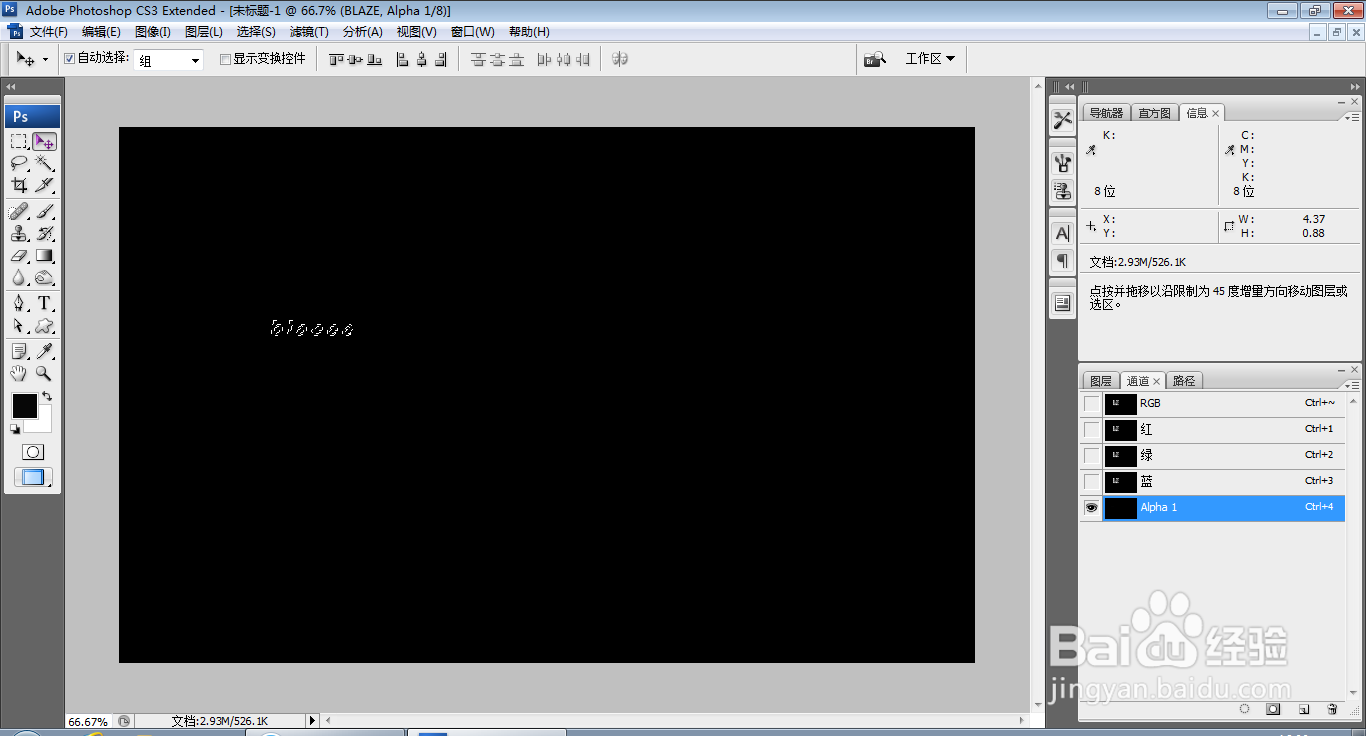Select the Dodge tool
This screenshot has height=736, width=1366.
tap(44, 277)
